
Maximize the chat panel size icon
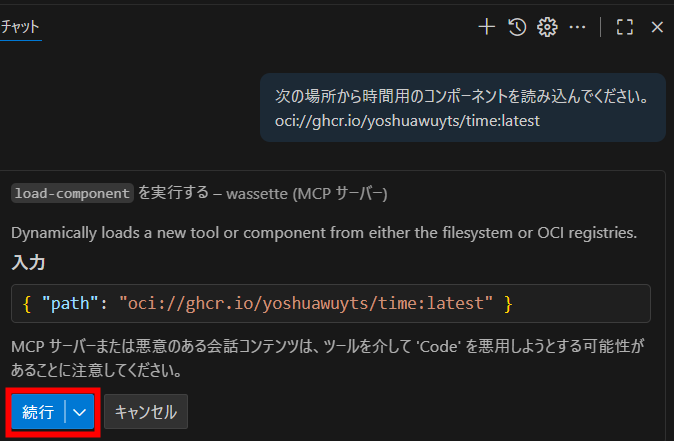(x=625, y=27)
